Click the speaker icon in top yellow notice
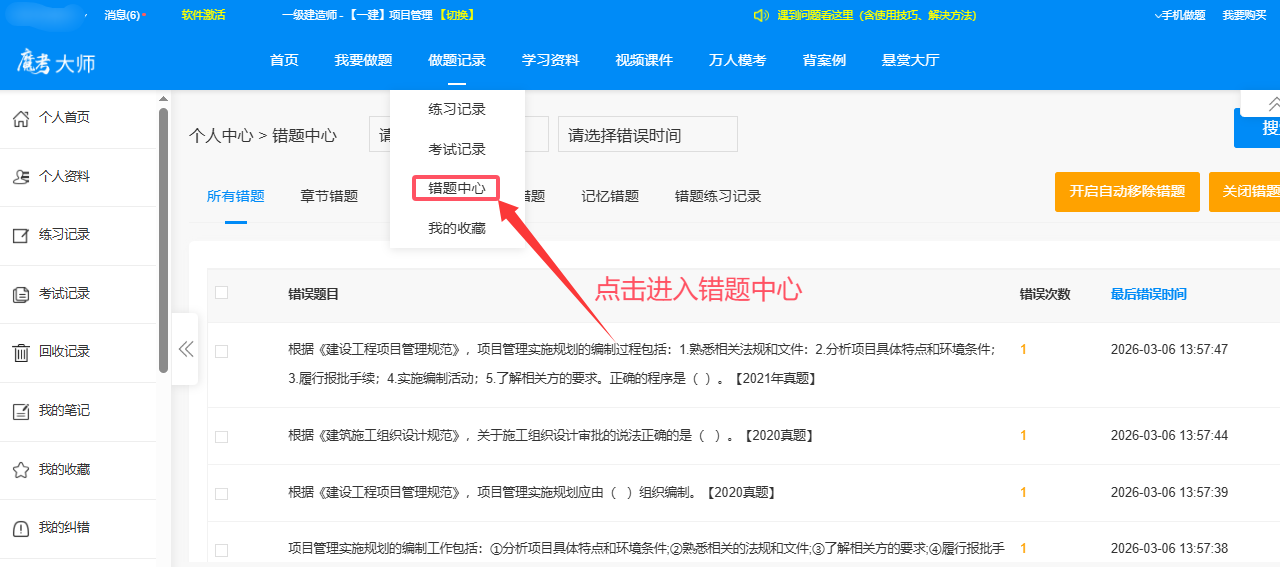 point(760,15)
